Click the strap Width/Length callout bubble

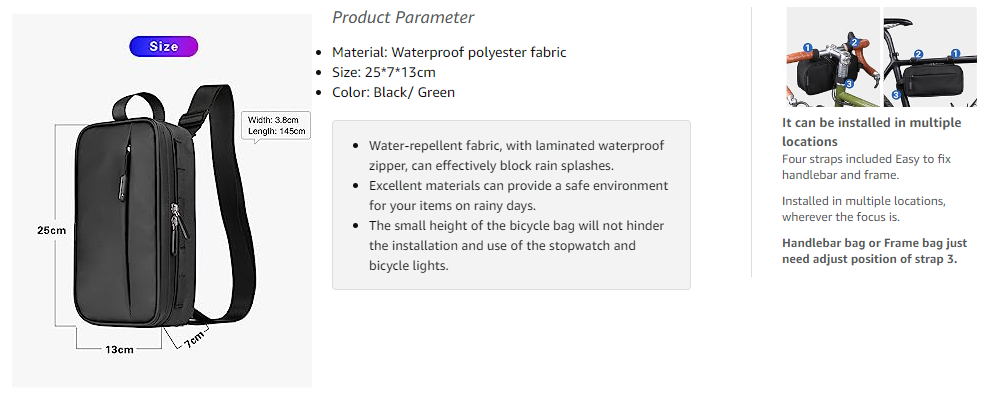tap(277, 126)
